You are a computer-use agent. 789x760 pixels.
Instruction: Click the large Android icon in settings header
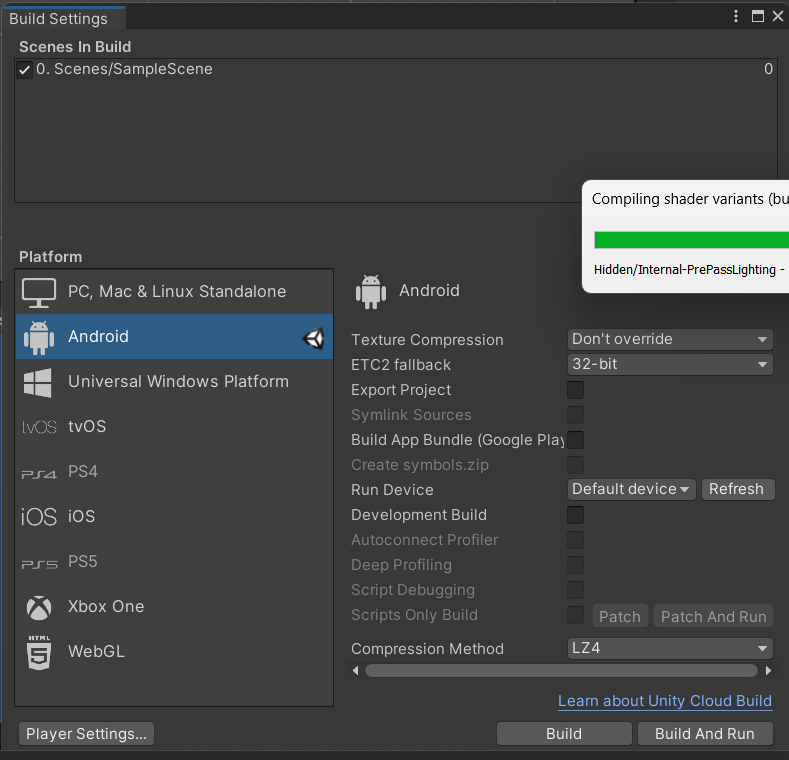pos(371,291)
